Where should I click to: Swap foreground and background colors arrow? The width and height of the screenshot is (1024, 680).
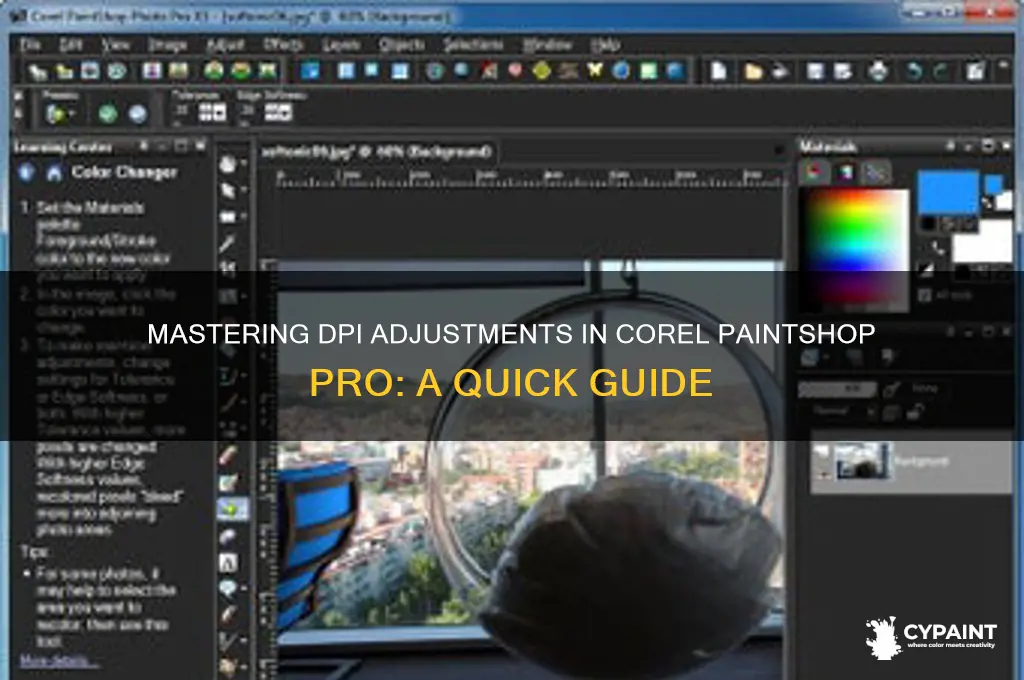pyautogui.click(x=987, y=203)
